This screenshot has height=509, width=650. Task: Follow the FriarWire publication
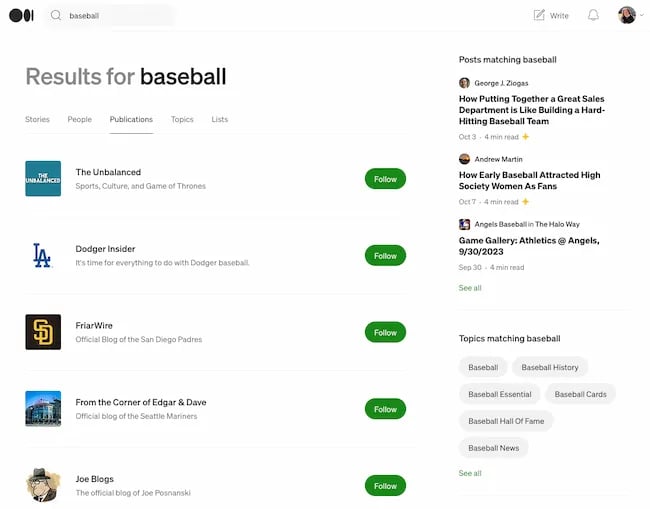click(x=385, y=332)
